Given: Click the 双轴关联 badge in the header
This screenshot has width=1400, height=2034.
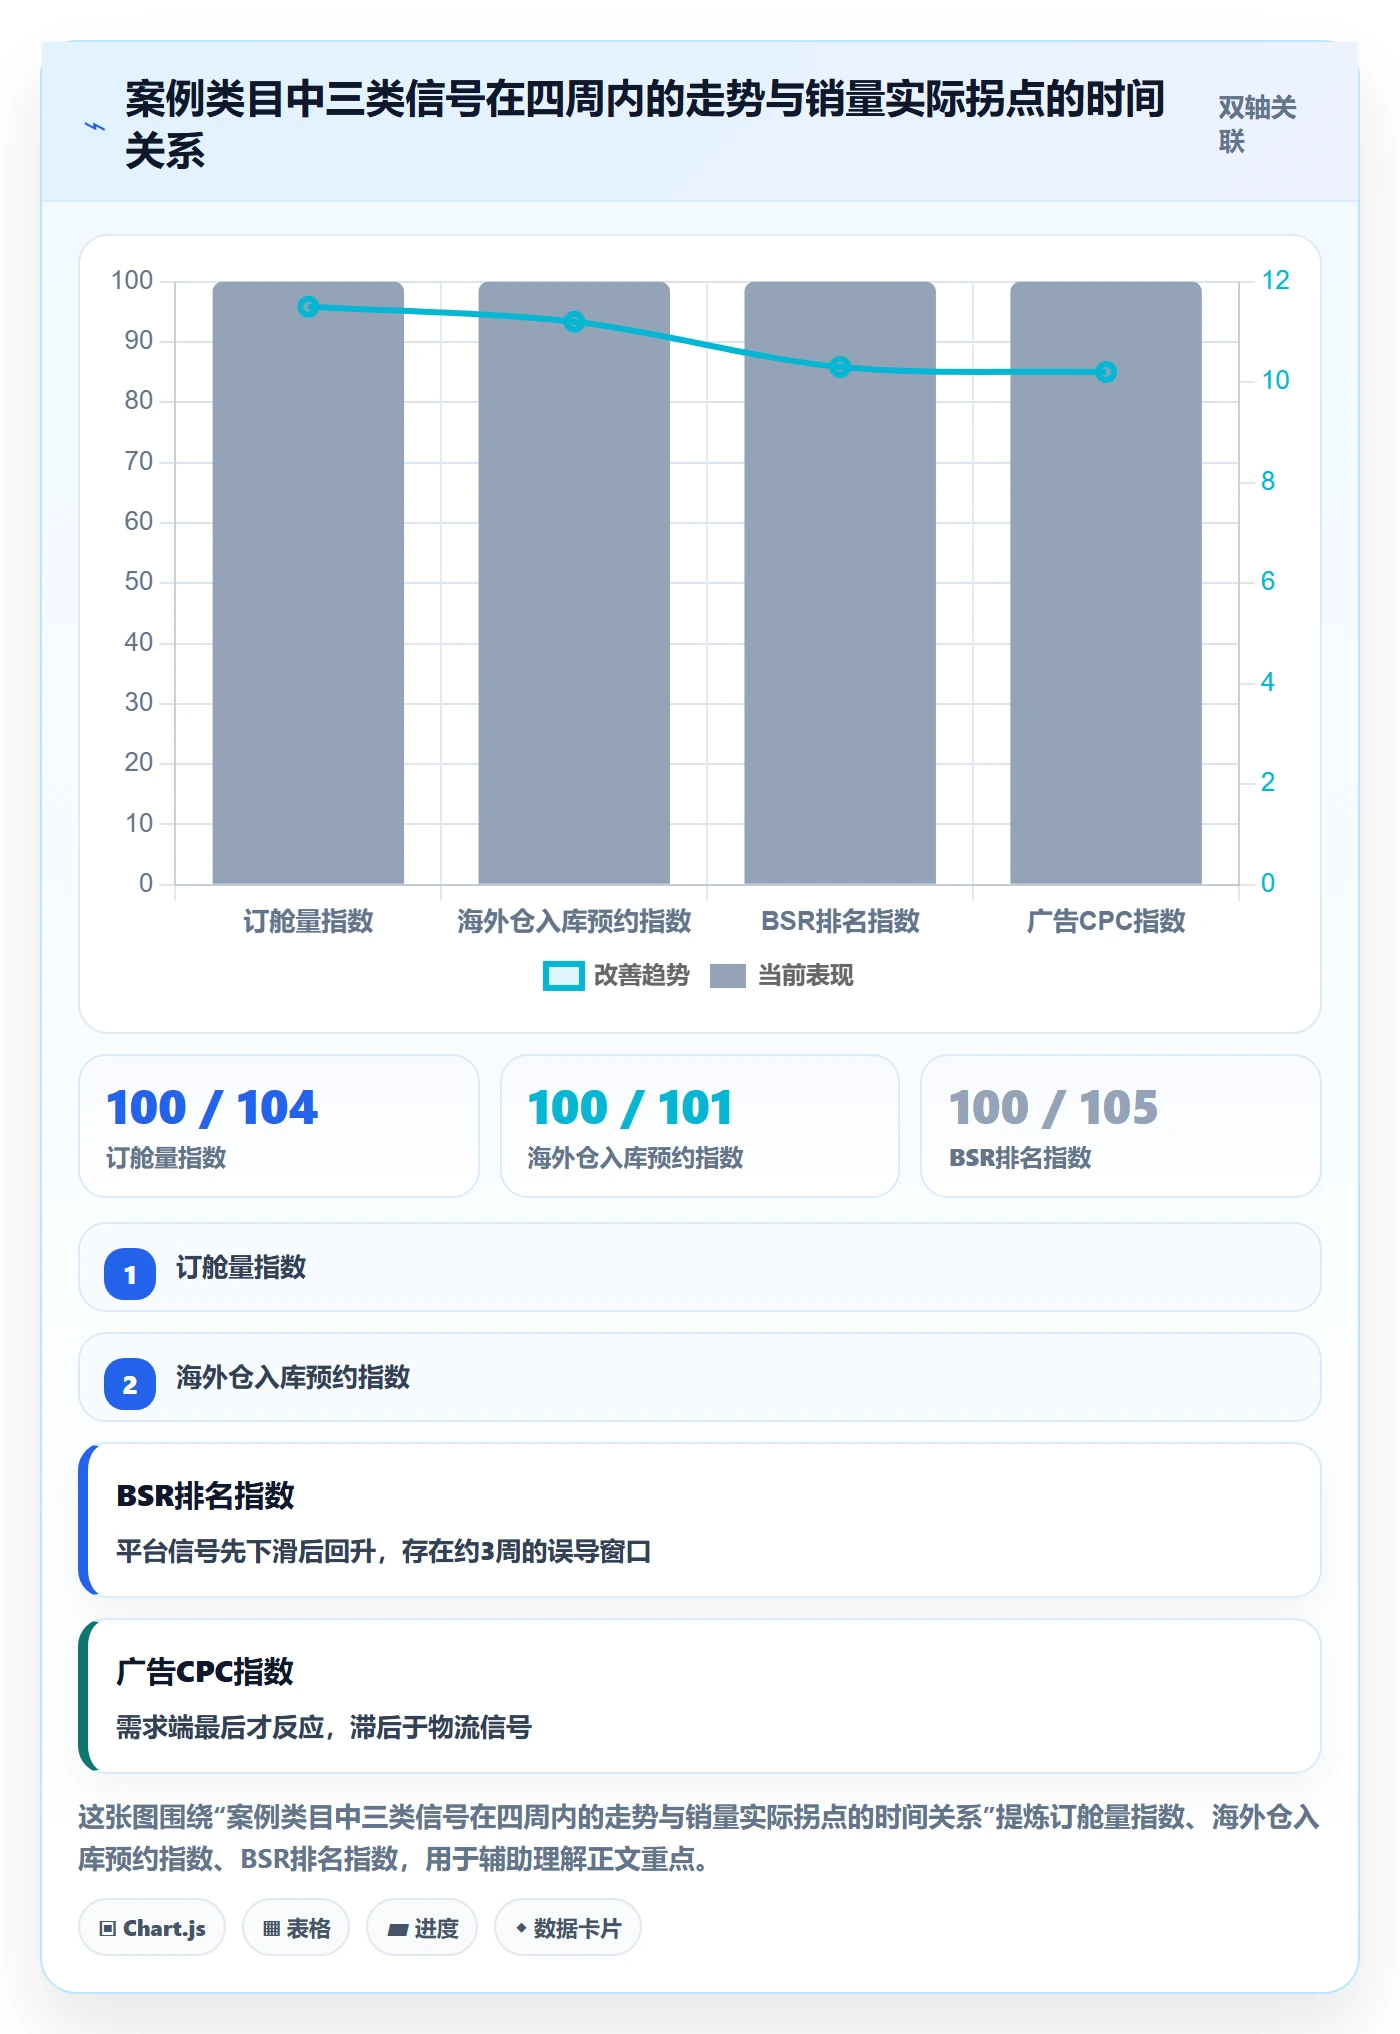Looking at the screenshot, I should [x=1257, y=125].
